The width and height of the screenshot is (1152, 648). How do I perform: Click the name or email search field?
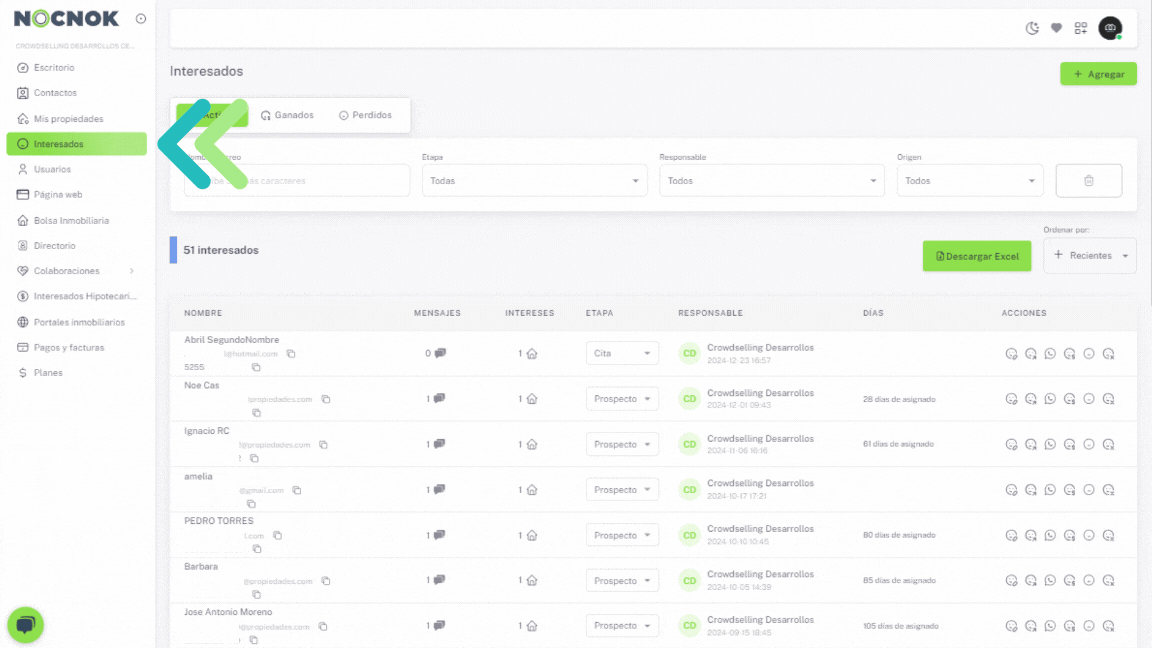coord(297,181)
